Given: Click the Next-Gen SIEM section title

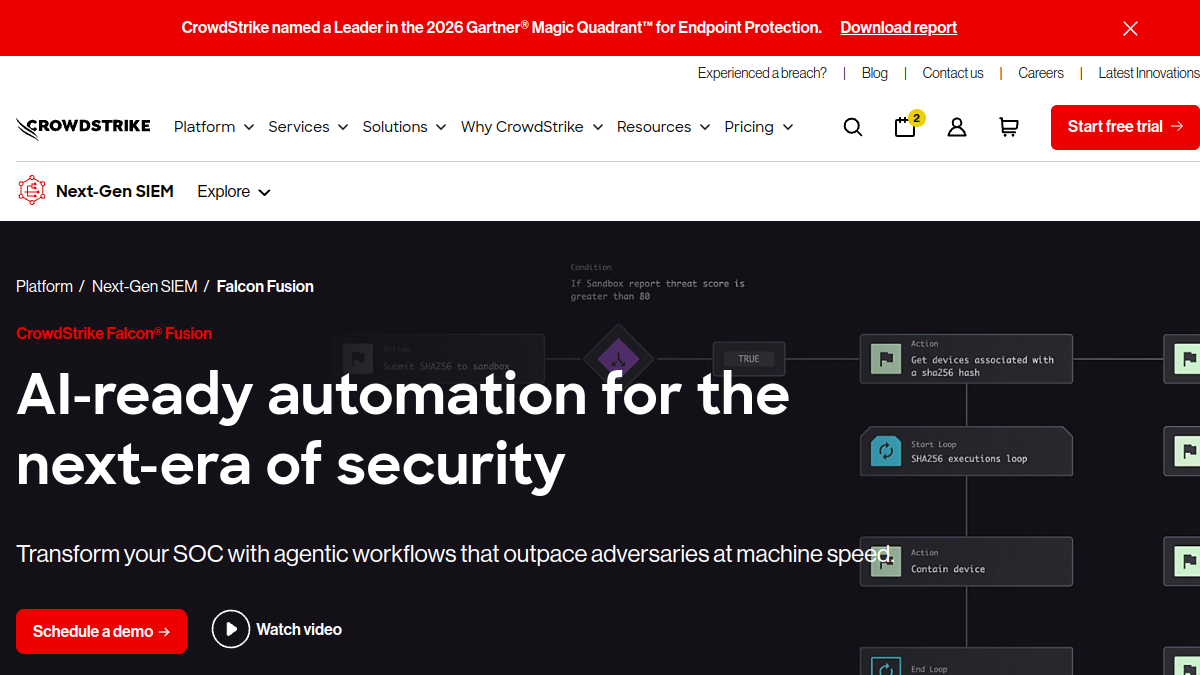Looking at the screenshot, I should [x=115, y=191].
